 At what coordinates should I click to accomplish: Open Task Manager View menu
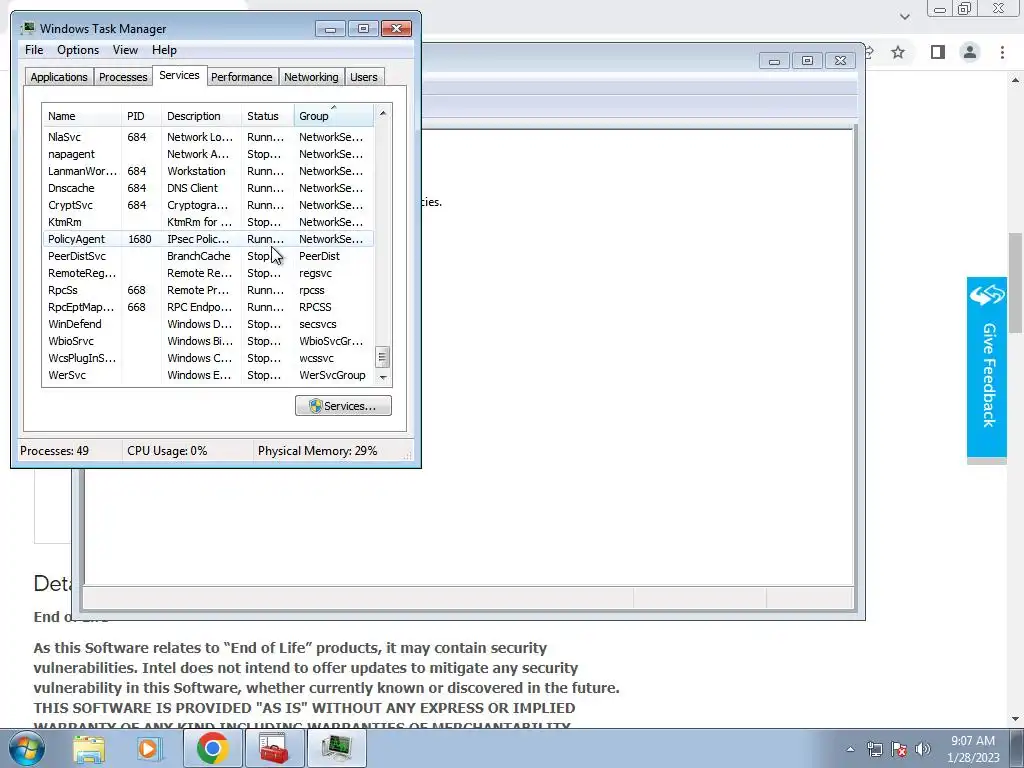click(x=125, y=50)
